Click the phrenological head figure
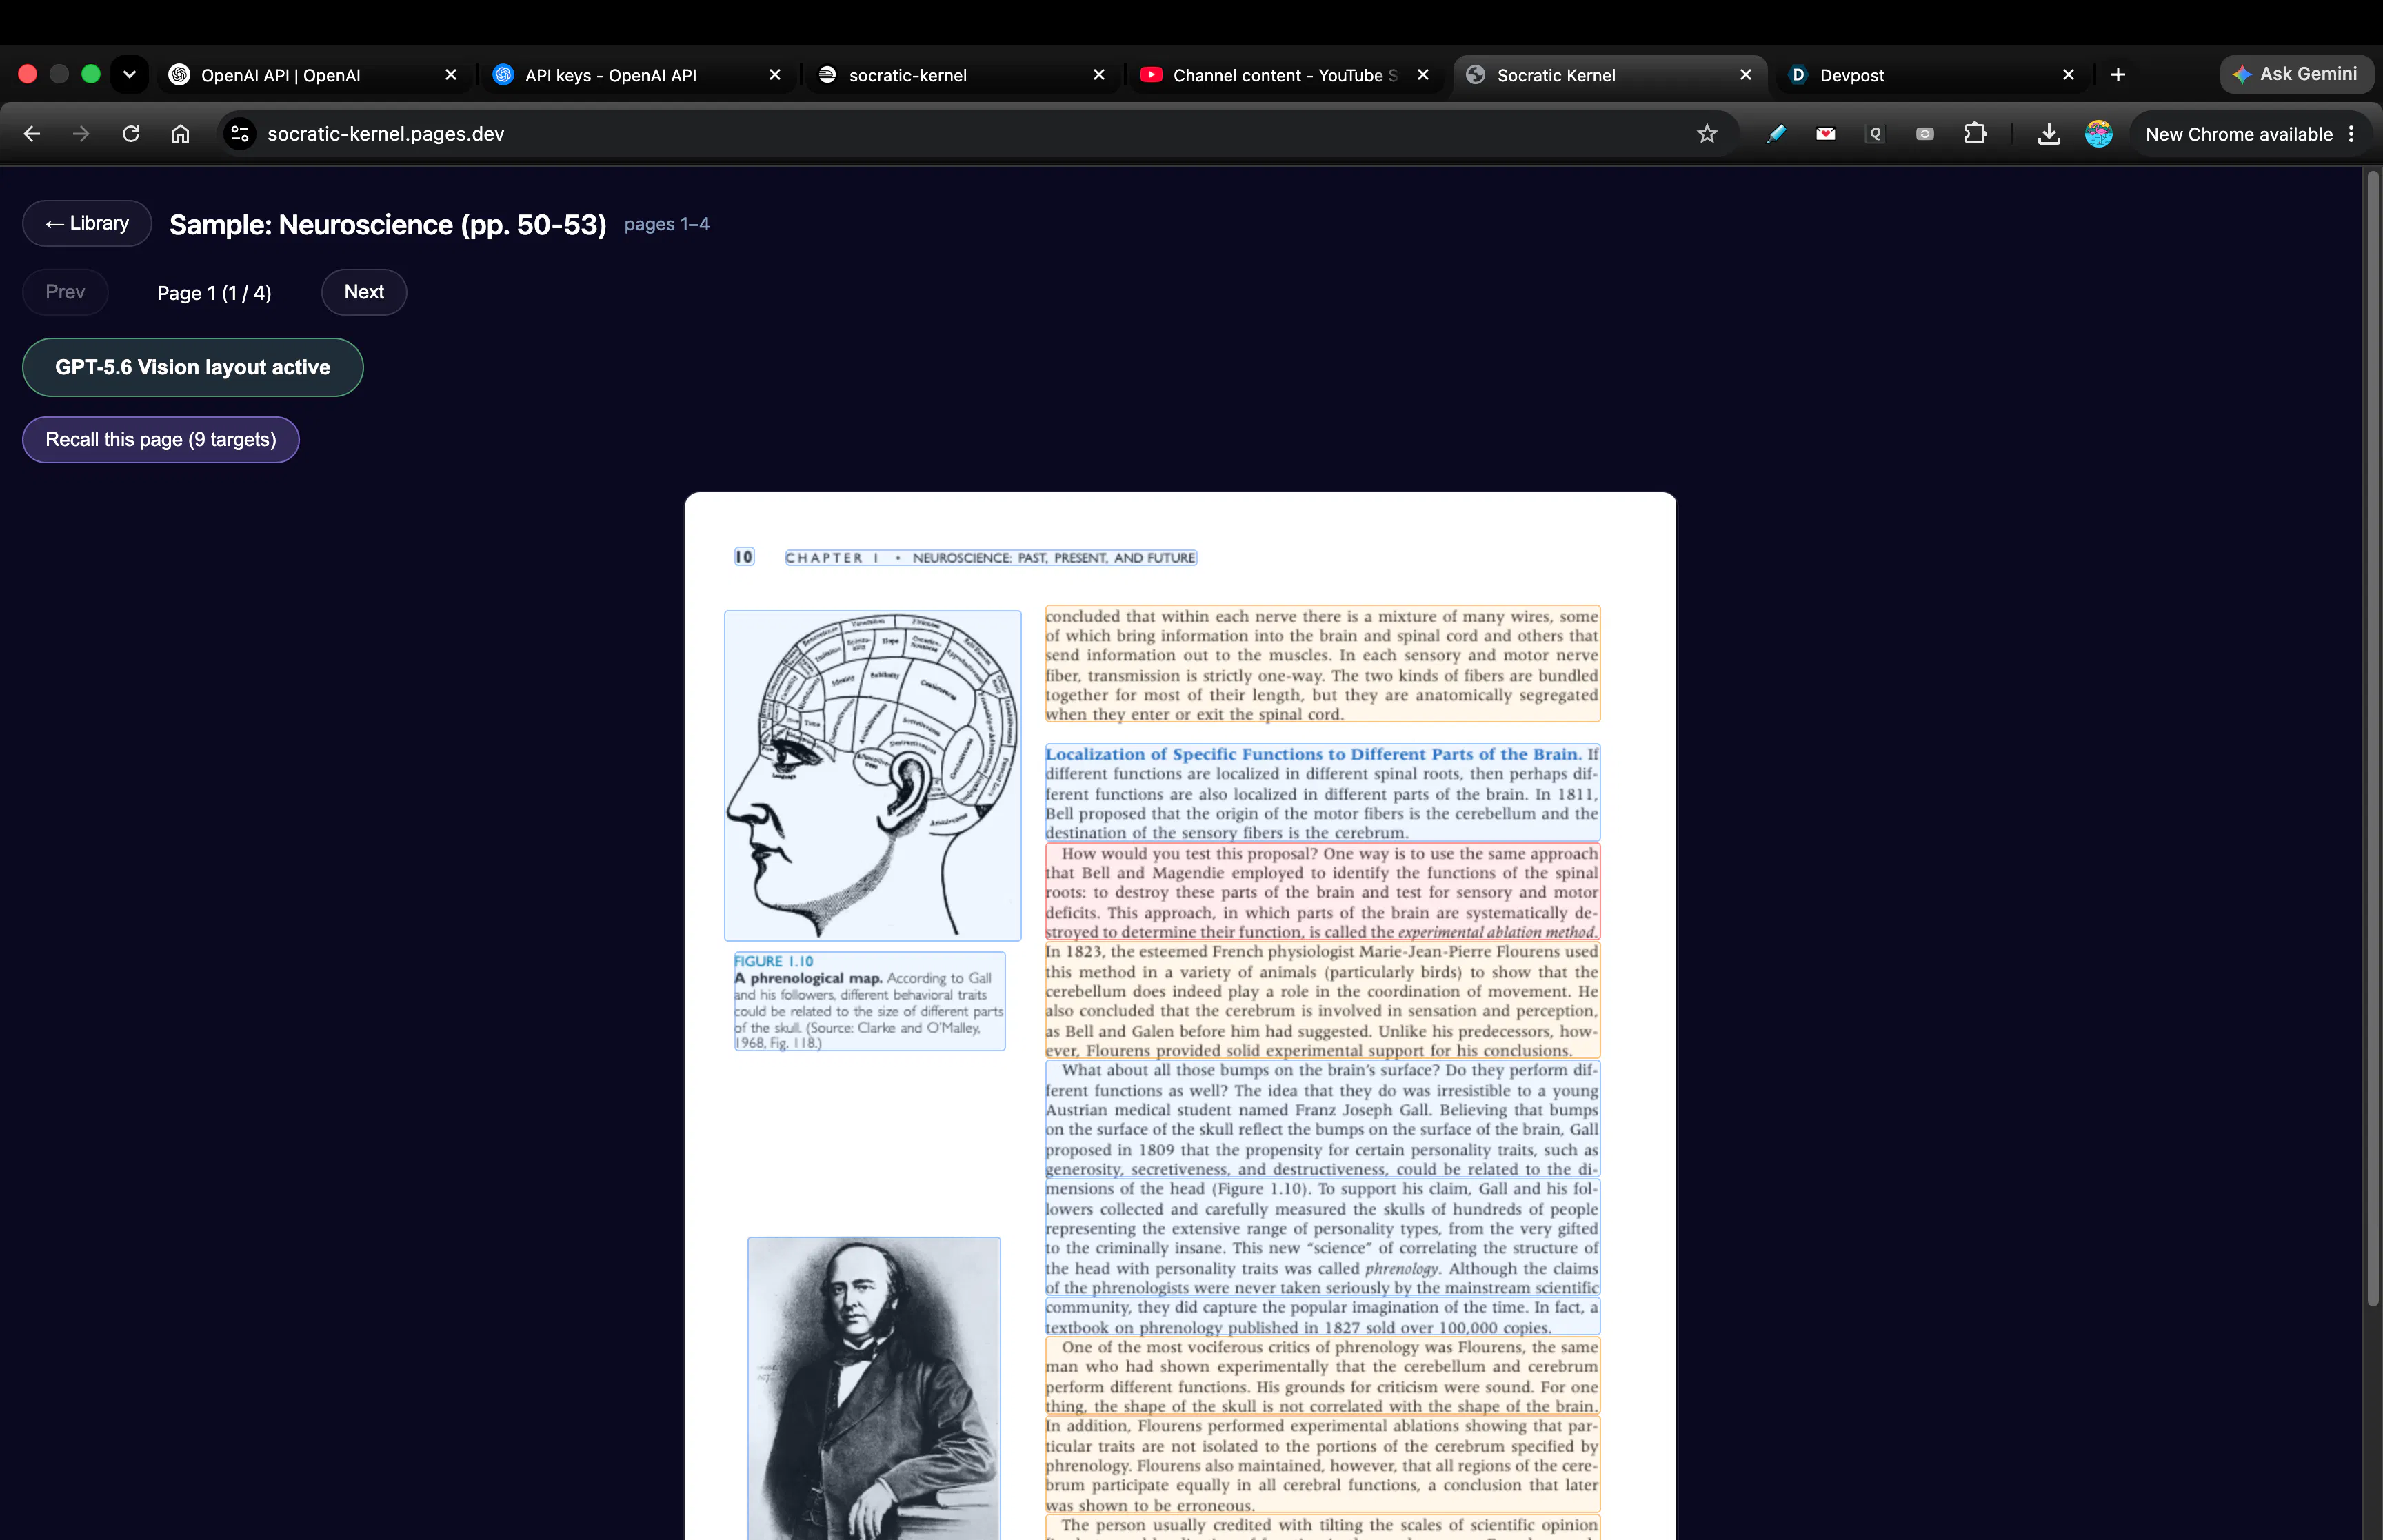 [873, 775]
